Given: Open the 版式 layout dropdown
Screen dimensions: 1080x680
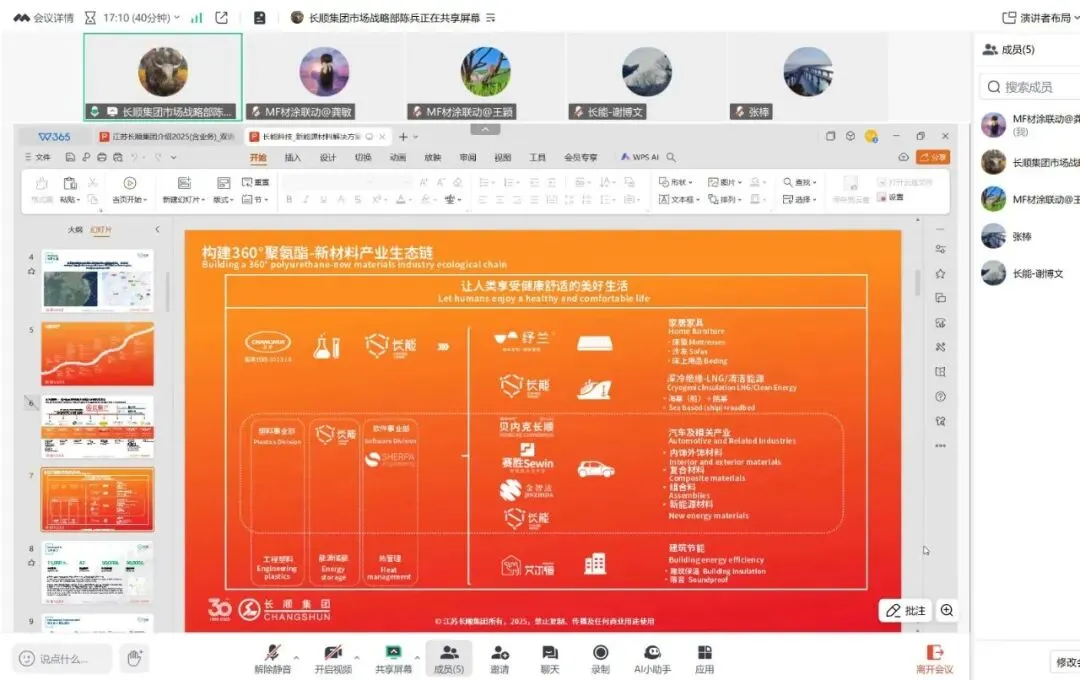Looking at the screenshot, I should click(x=223, y=200).
